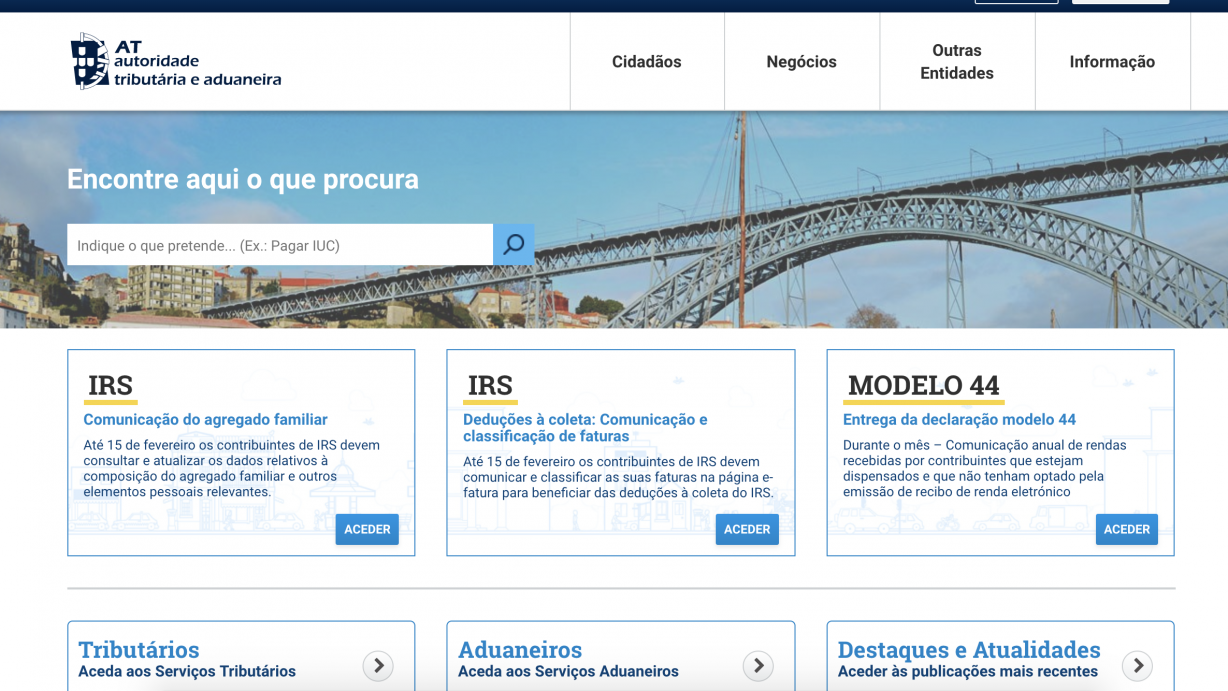The image size is (1228, 691).
Task: Open the Destaques e Atualidades chevron arrow
Action: click(x=1138, y=665)
